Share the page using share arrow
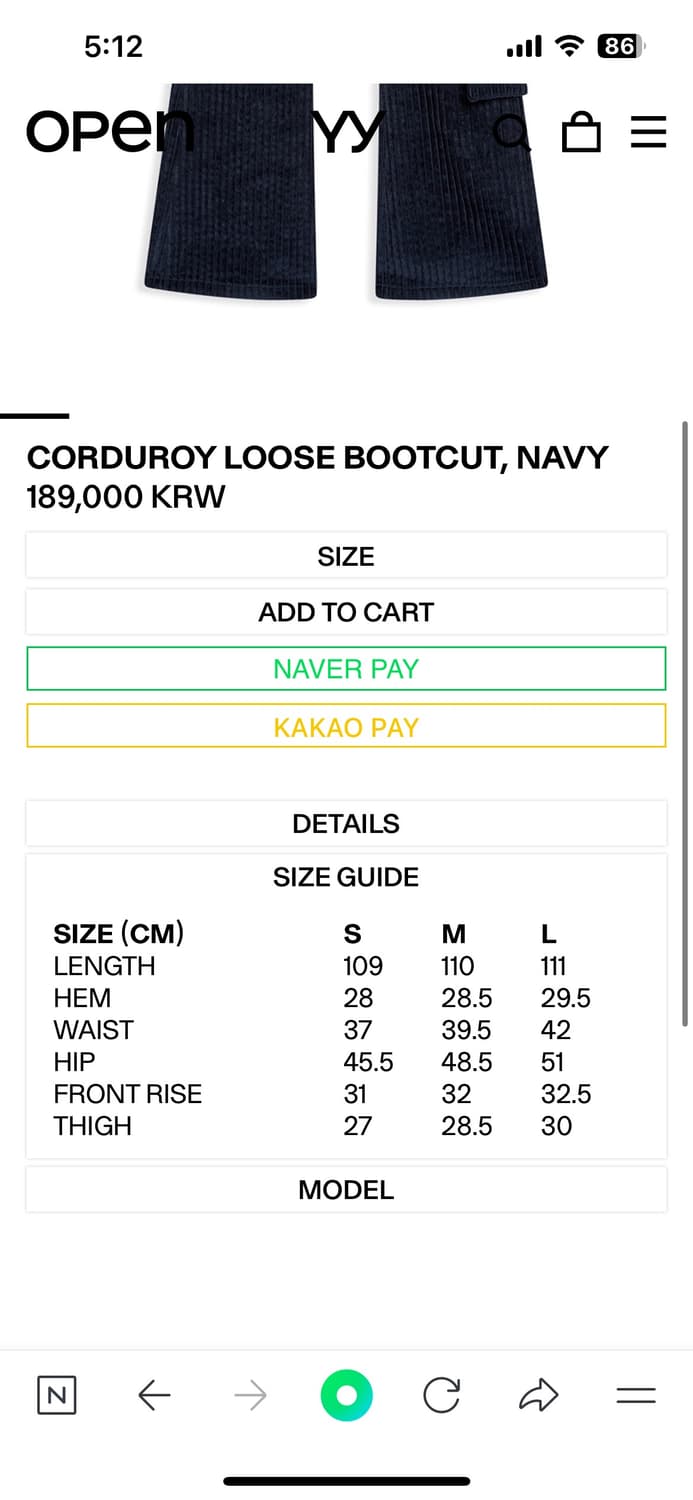This screenshot has height=1500, width=693. point(538,1395)
